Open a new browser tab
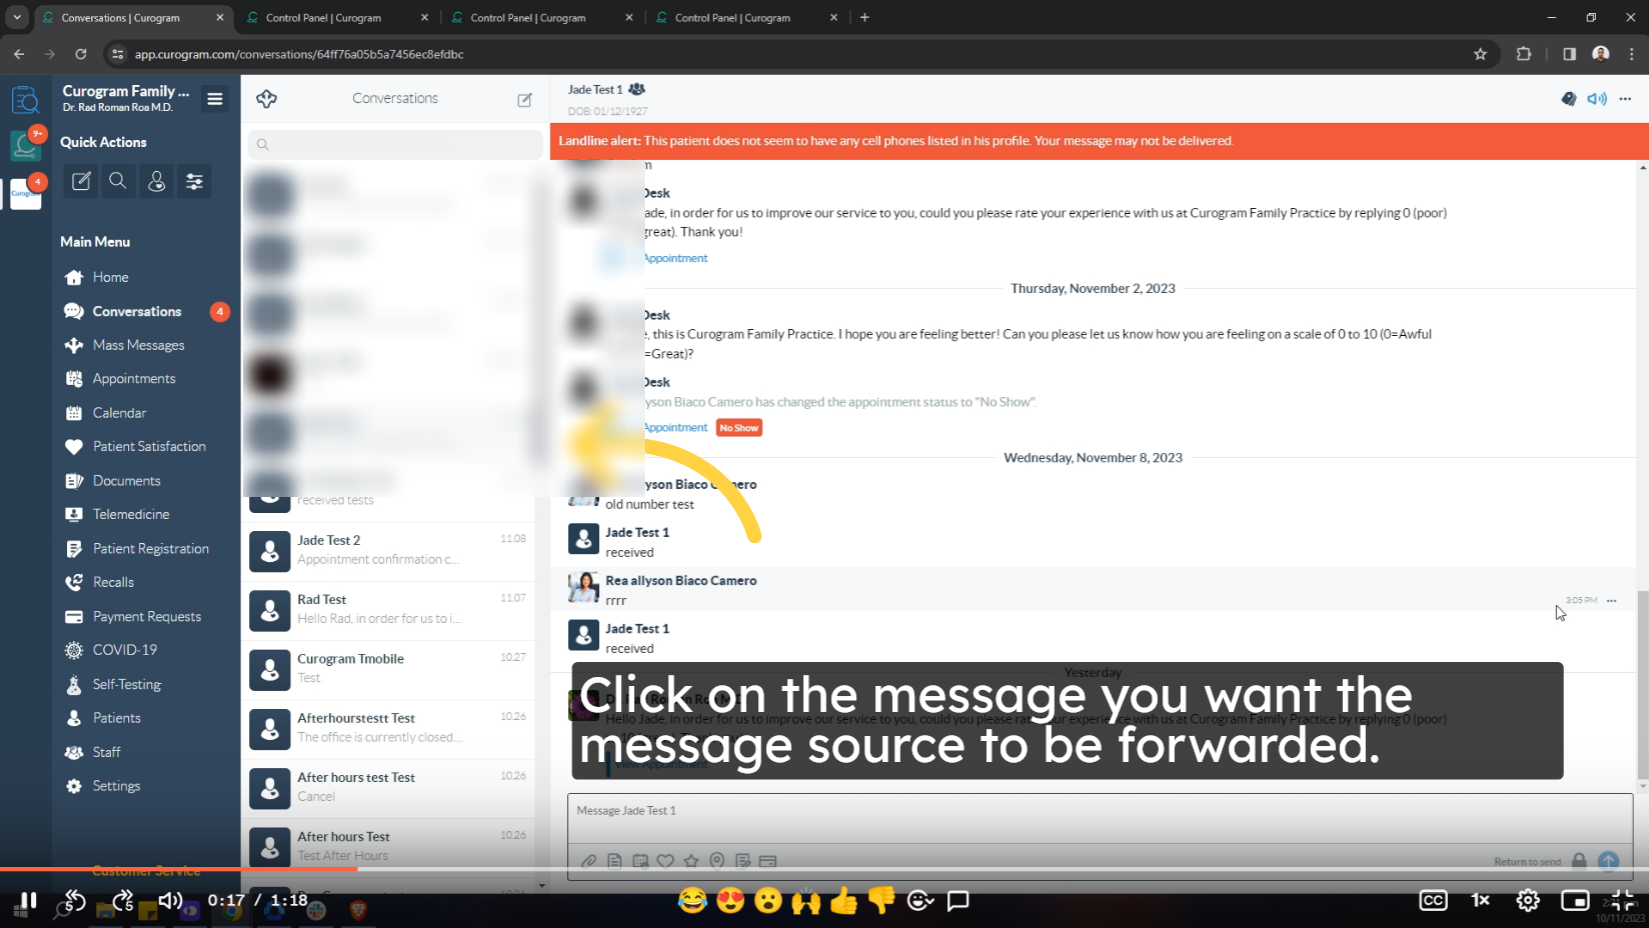 [865, 17]
